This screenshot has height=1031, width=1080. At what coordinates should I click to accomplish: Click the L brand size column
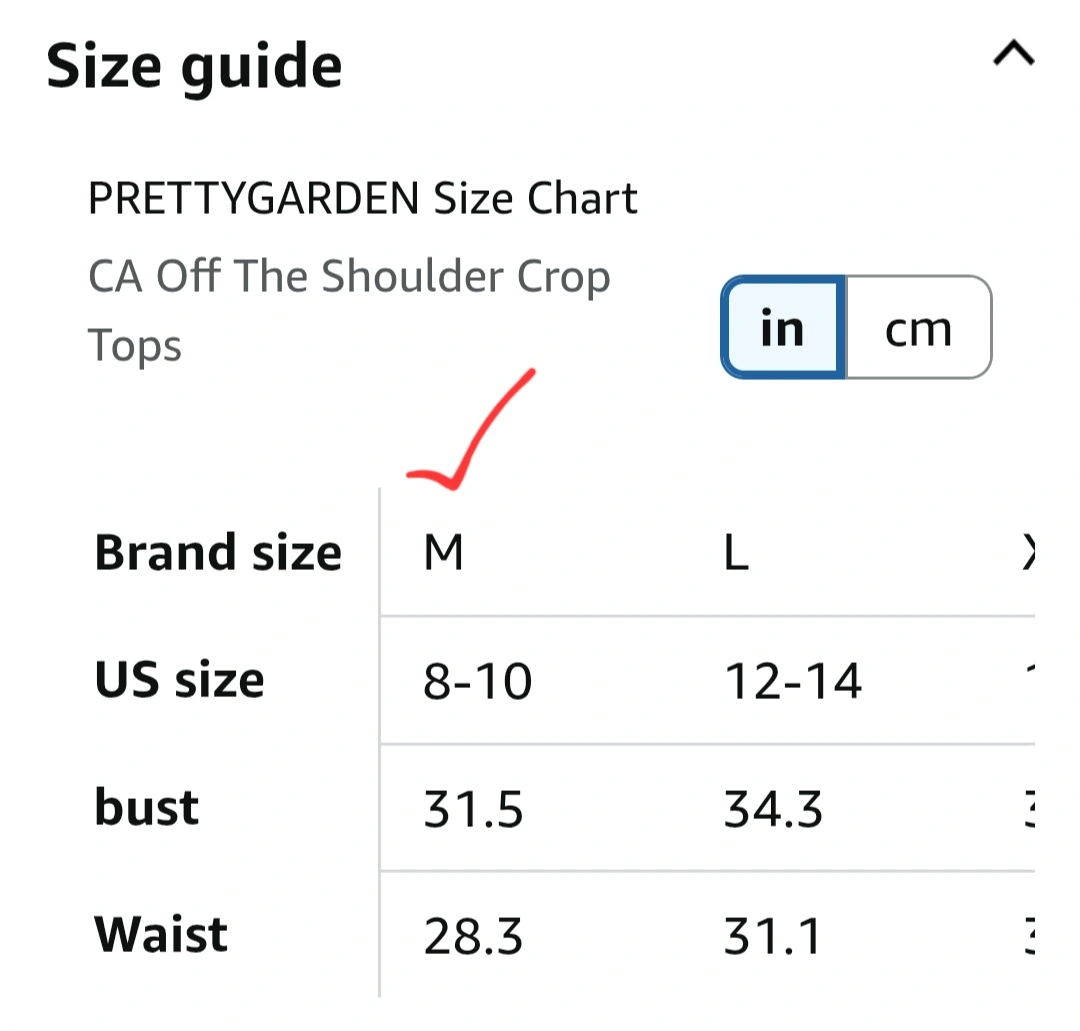pos(736,553)
